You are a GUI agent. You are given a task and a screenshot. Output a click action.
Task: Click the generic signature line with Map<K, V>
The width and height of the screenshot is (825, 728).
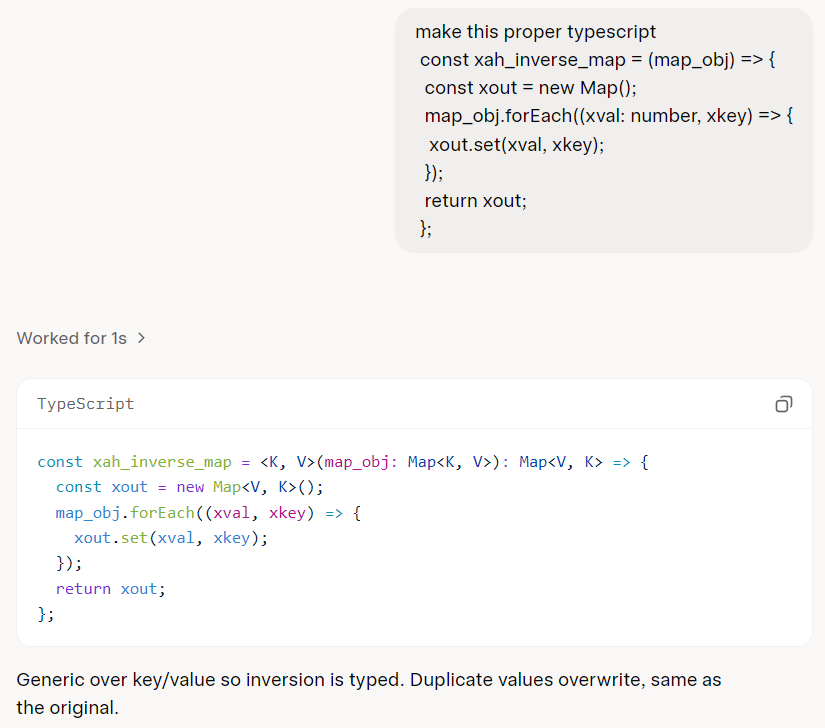[x=343, y=462]
